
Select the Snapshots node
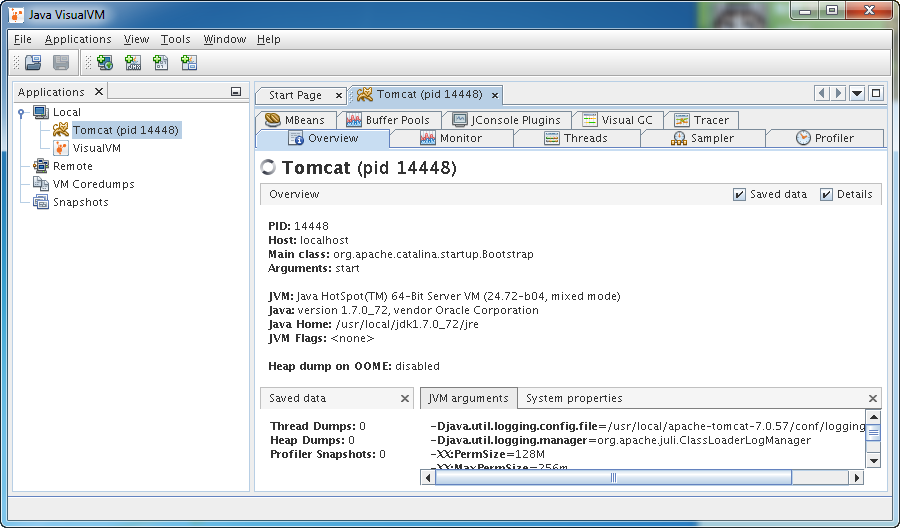(x=80, y=202)
